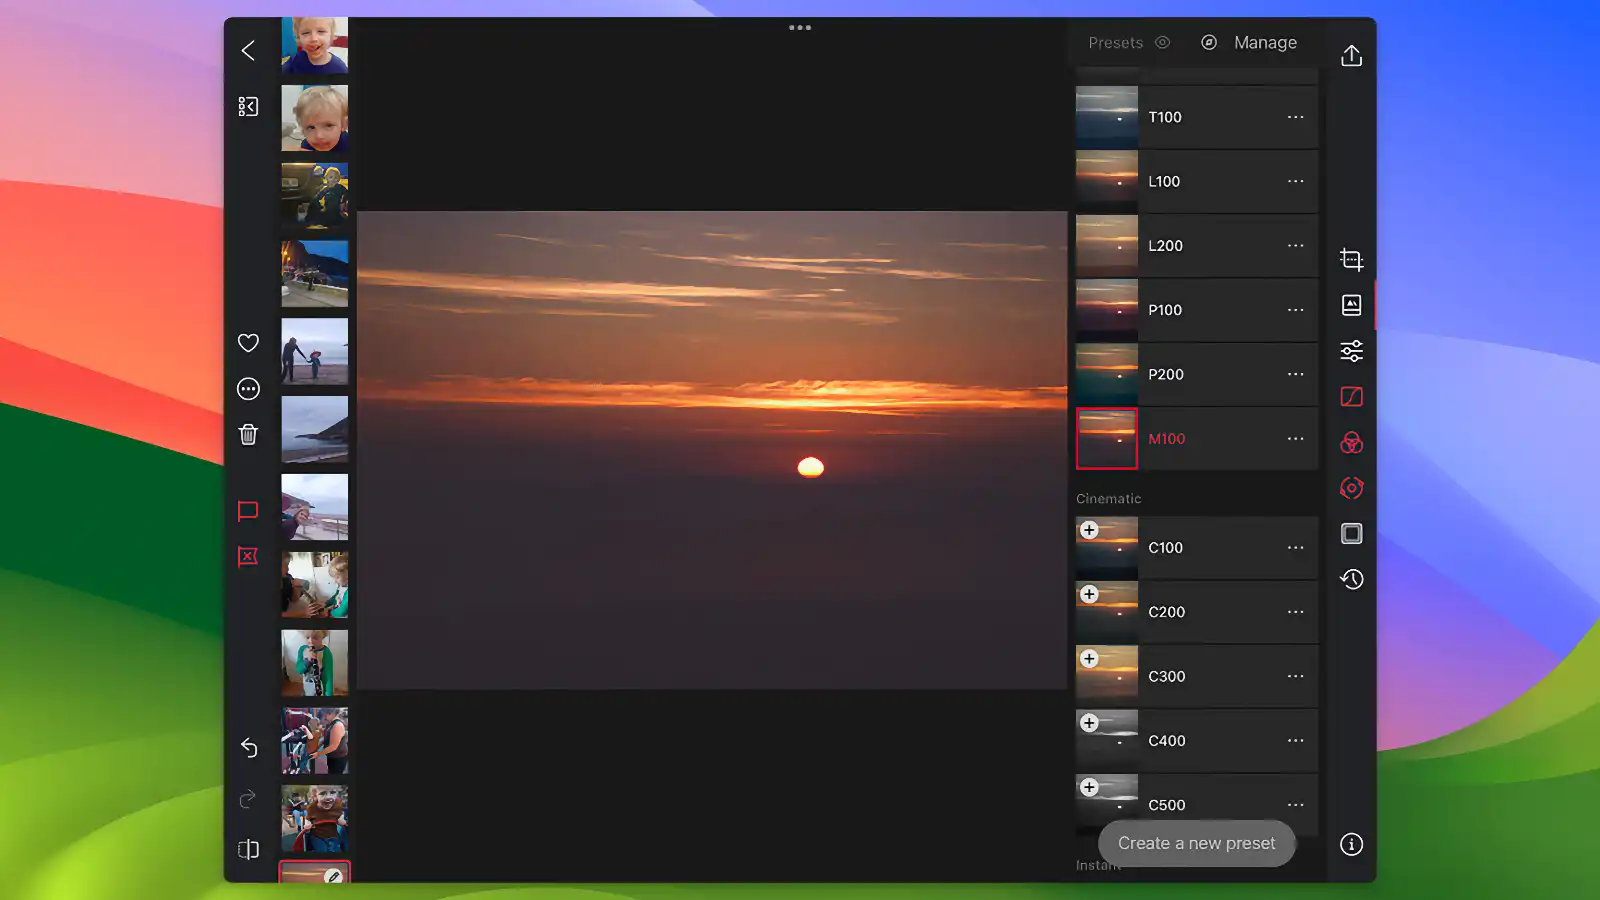The height and width of the screenshot is (900, 1600).
Task: Open the edit History panel
Action: click(x=1351, y=579)
